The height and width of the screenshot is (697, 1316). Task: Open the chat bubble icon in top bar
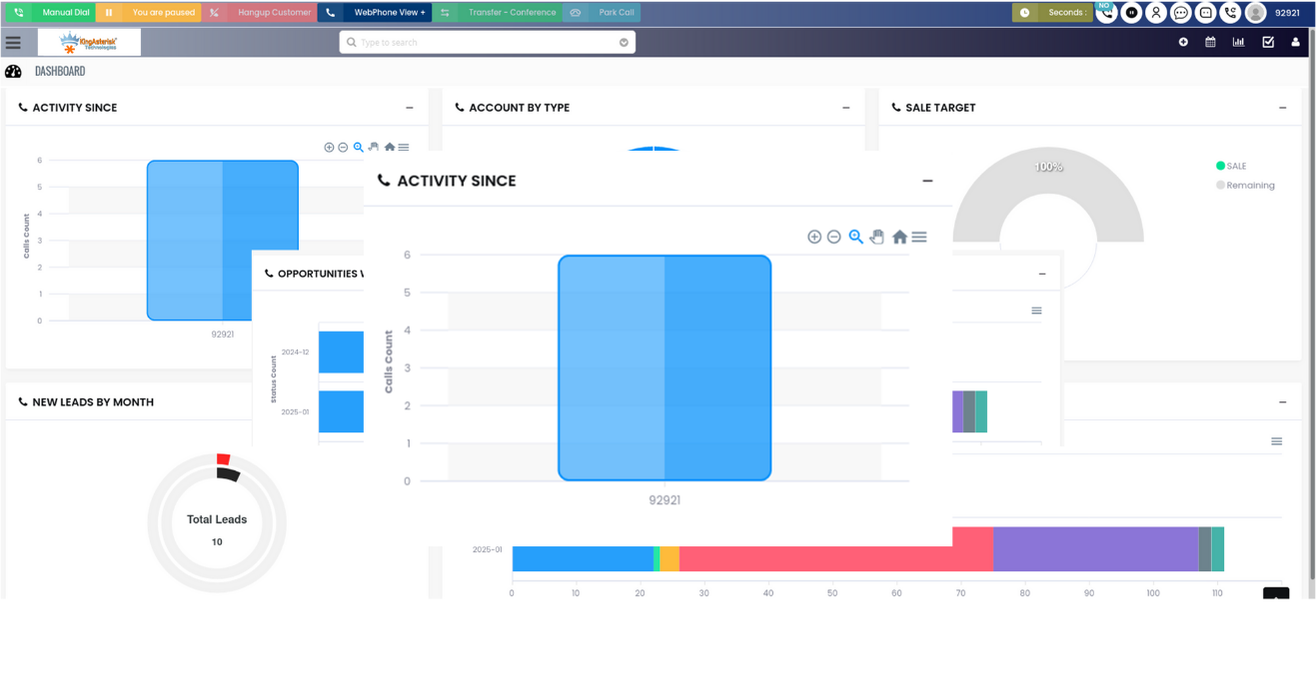(x=1181, y=13)
